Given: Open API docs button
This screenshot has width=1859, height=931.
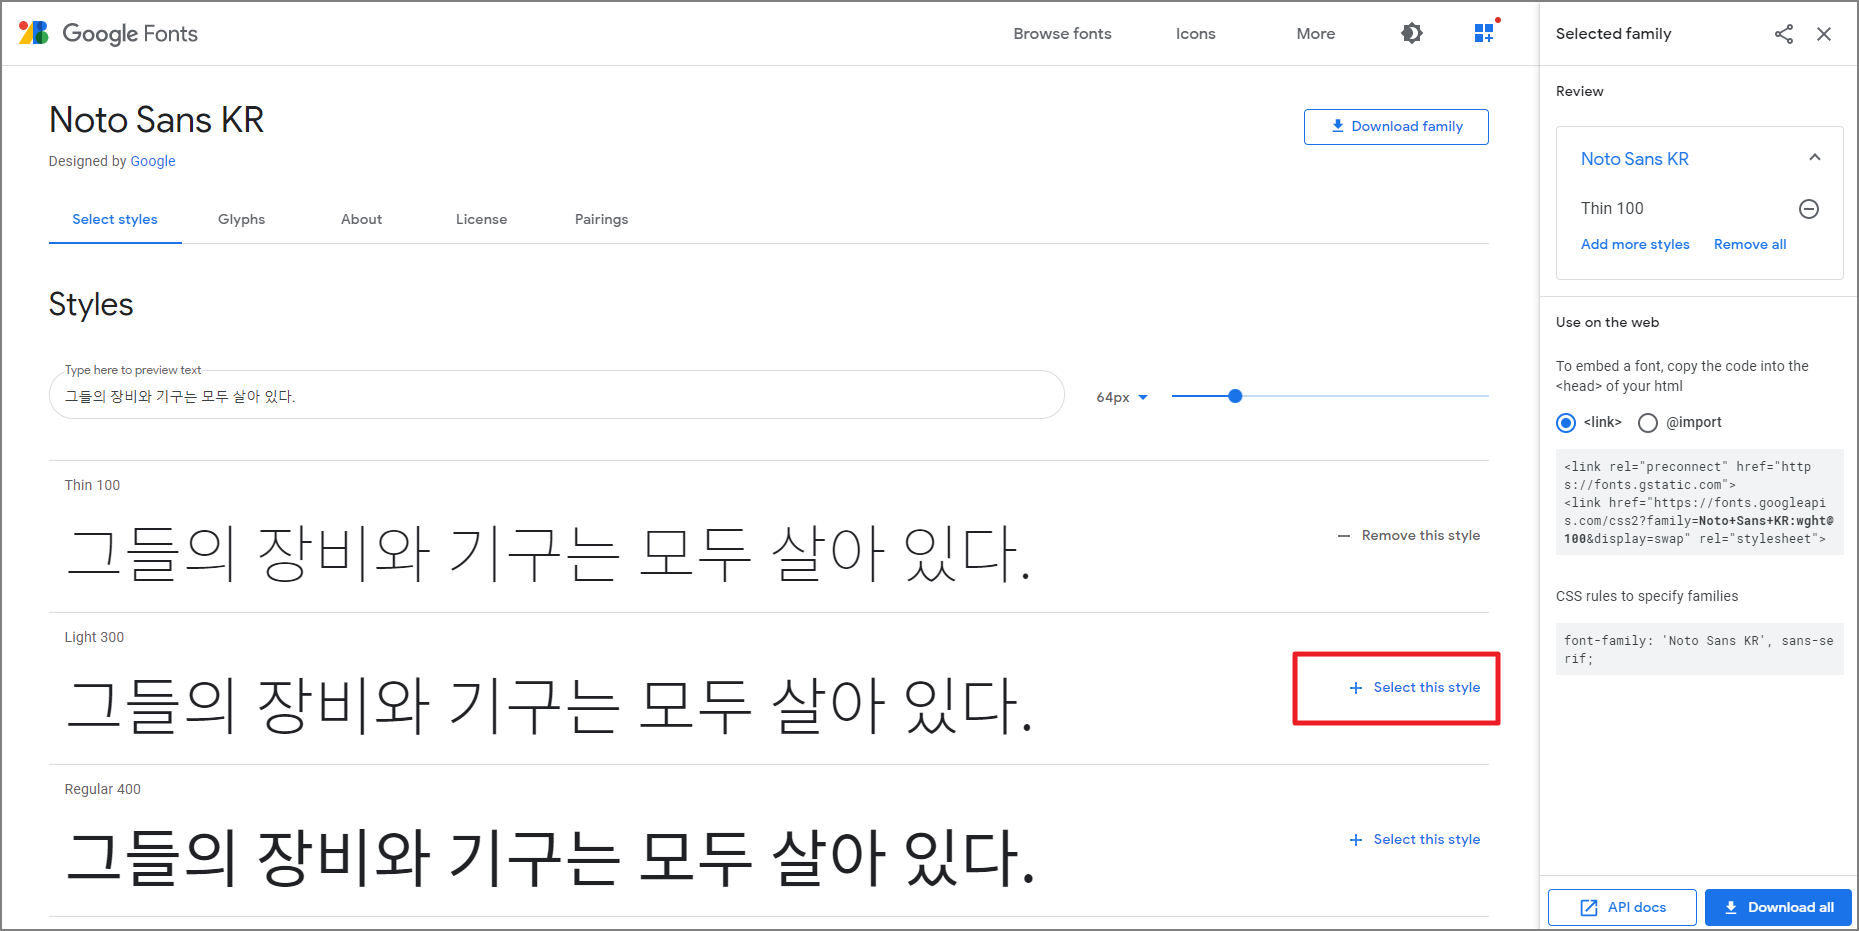Looking at the screenshot, I should click(1622, 908).
